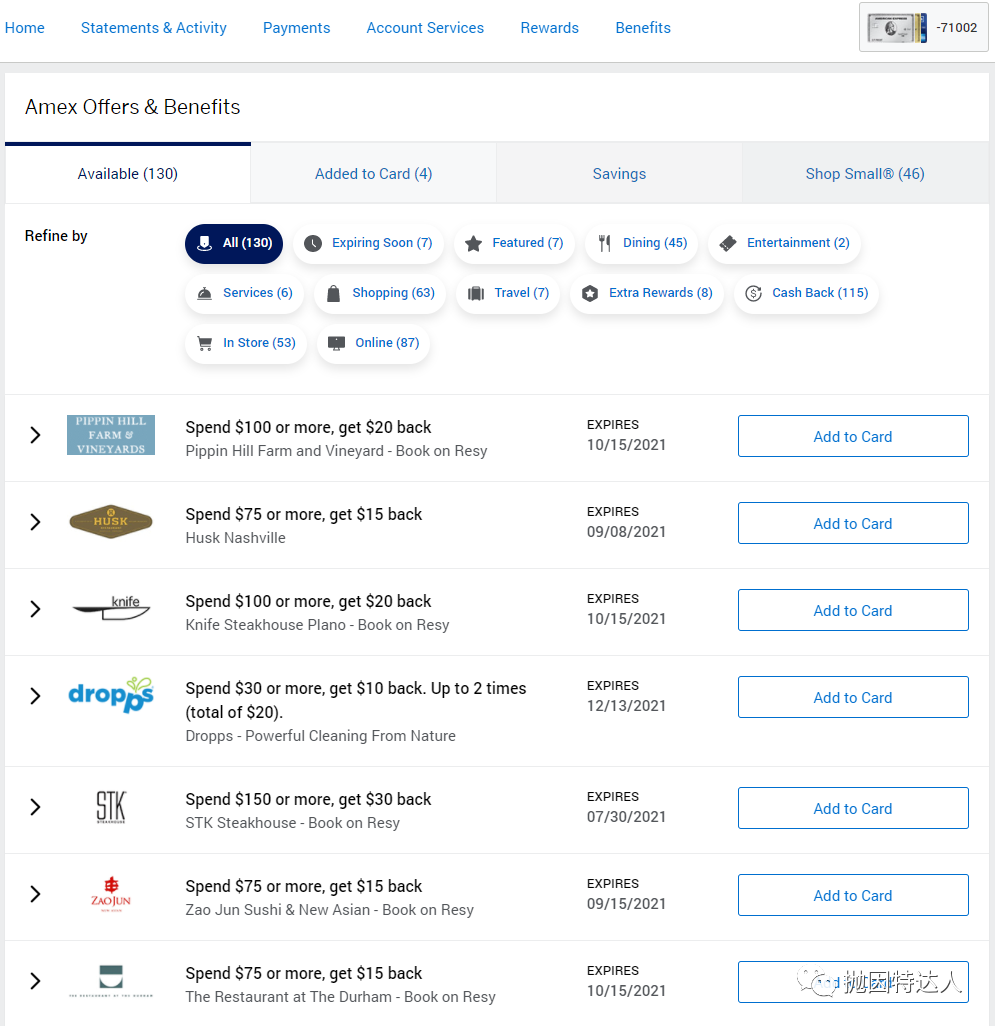Screen dimensions: 995x1026
Task: Expand the Husk Nashville offer
Action: point(36,522)
